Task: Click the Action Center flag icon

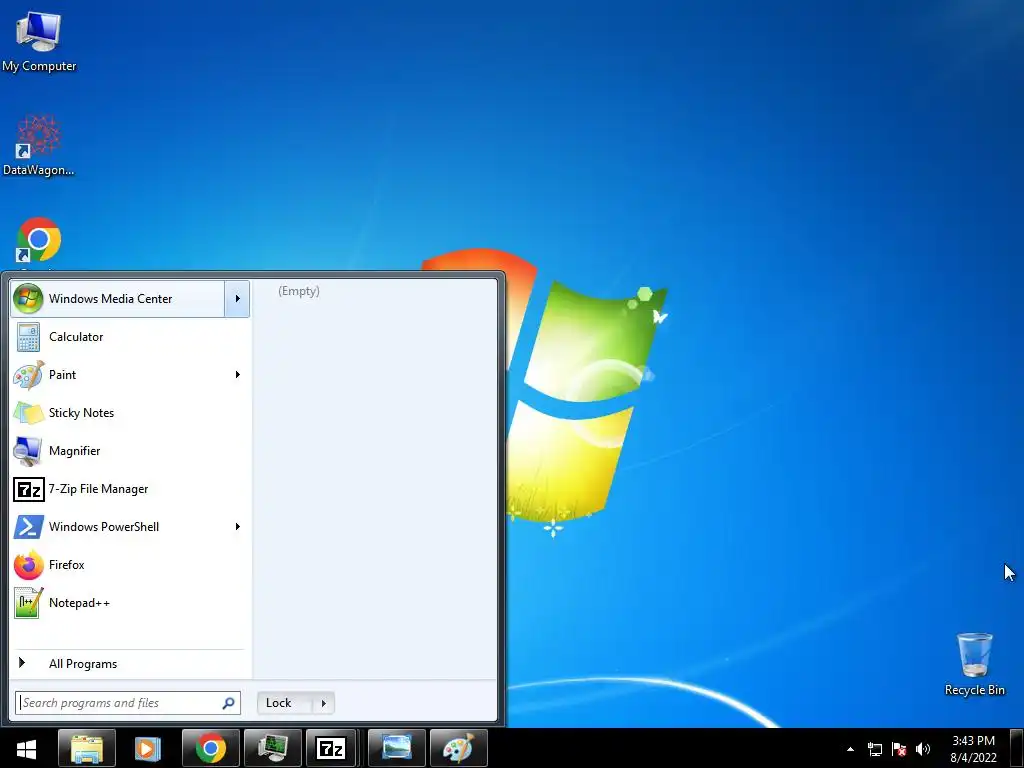Action: (899, 749)
